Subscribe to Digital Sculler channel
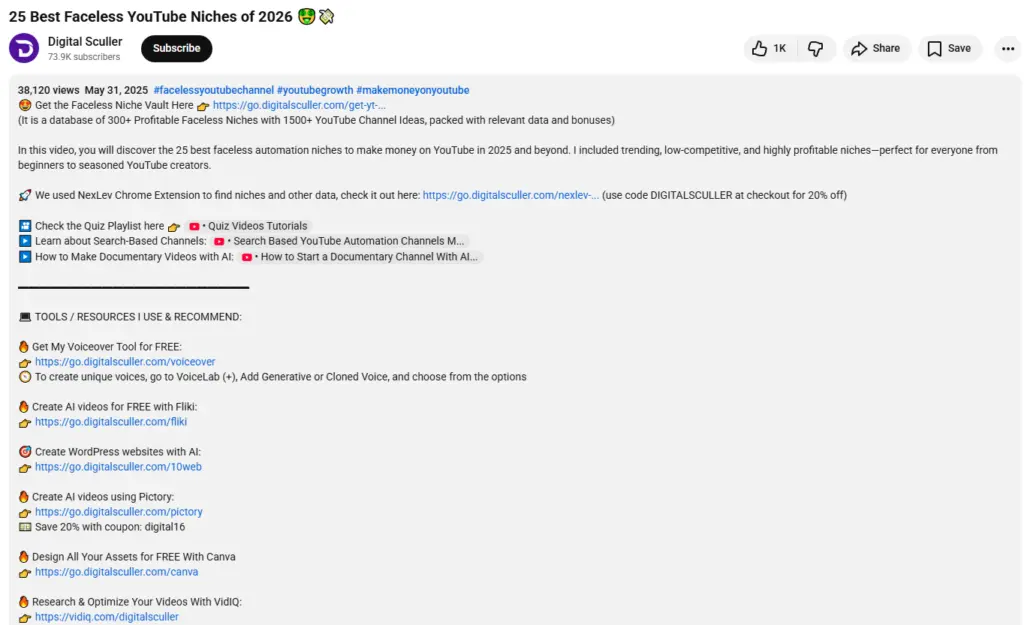This screenshot has width=1024, height=625. pos(177,48)
